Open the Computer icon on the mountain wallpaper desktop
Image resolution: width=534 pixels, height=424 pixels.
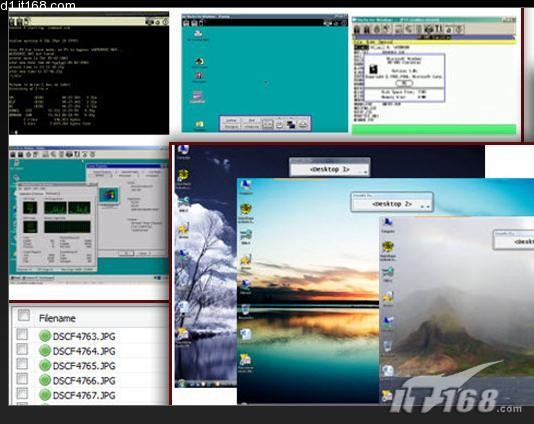388,225
